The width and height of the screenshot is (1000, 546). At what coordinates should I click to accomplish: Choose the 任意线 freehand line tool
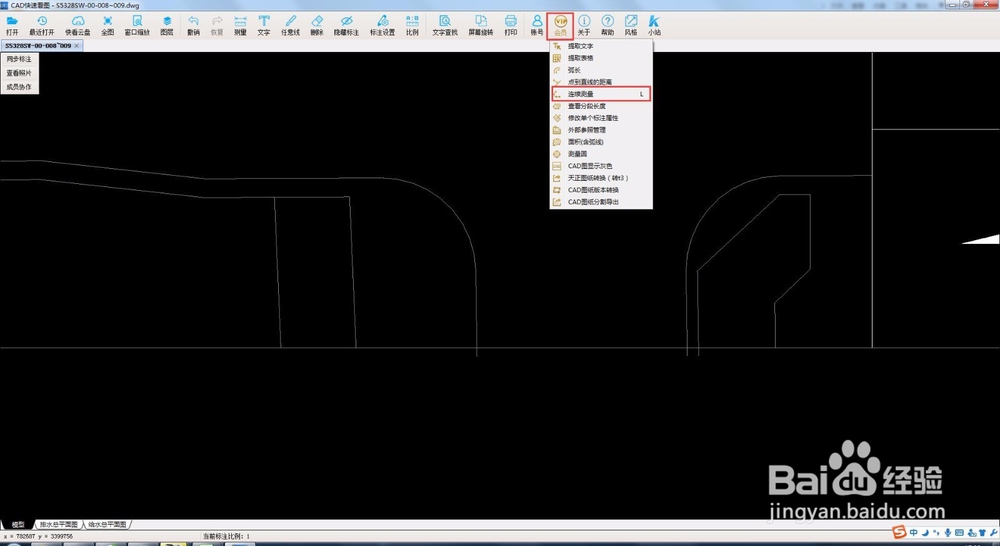click(x=291, y=26)
